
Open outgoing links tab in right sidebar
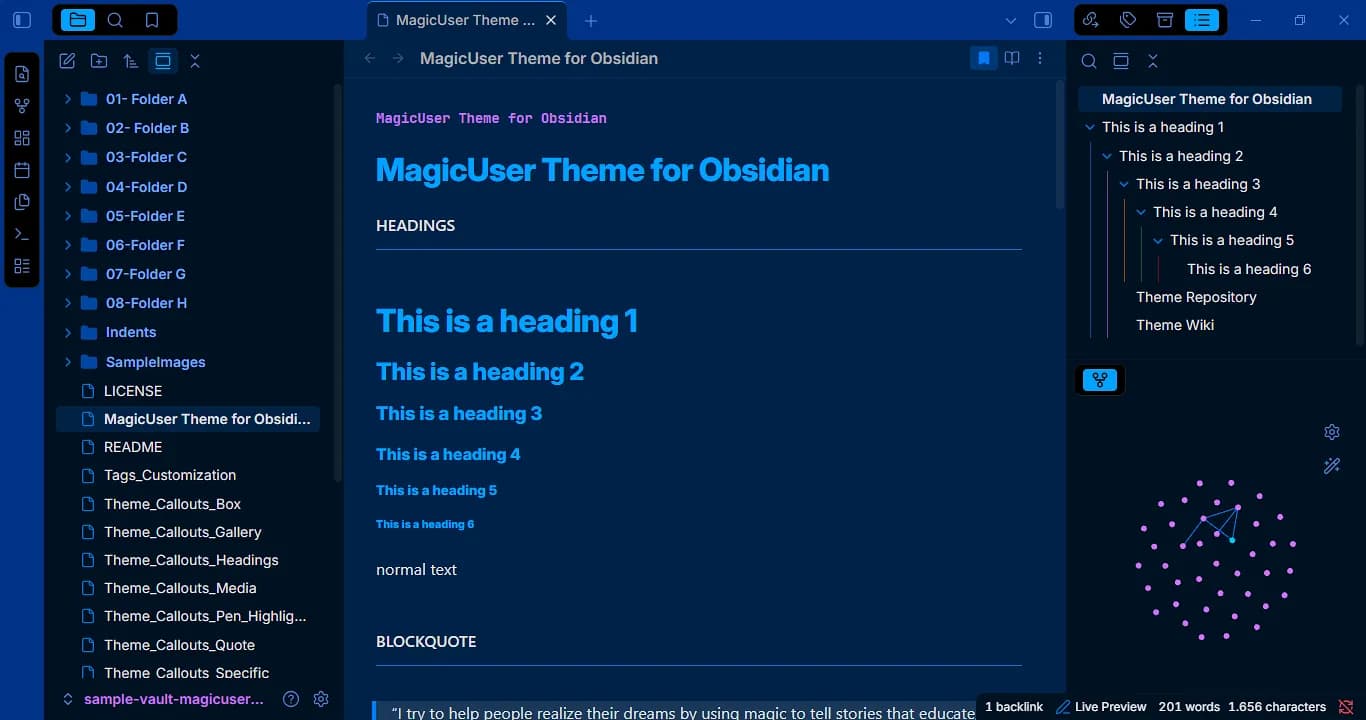[x=1092, y=20]
